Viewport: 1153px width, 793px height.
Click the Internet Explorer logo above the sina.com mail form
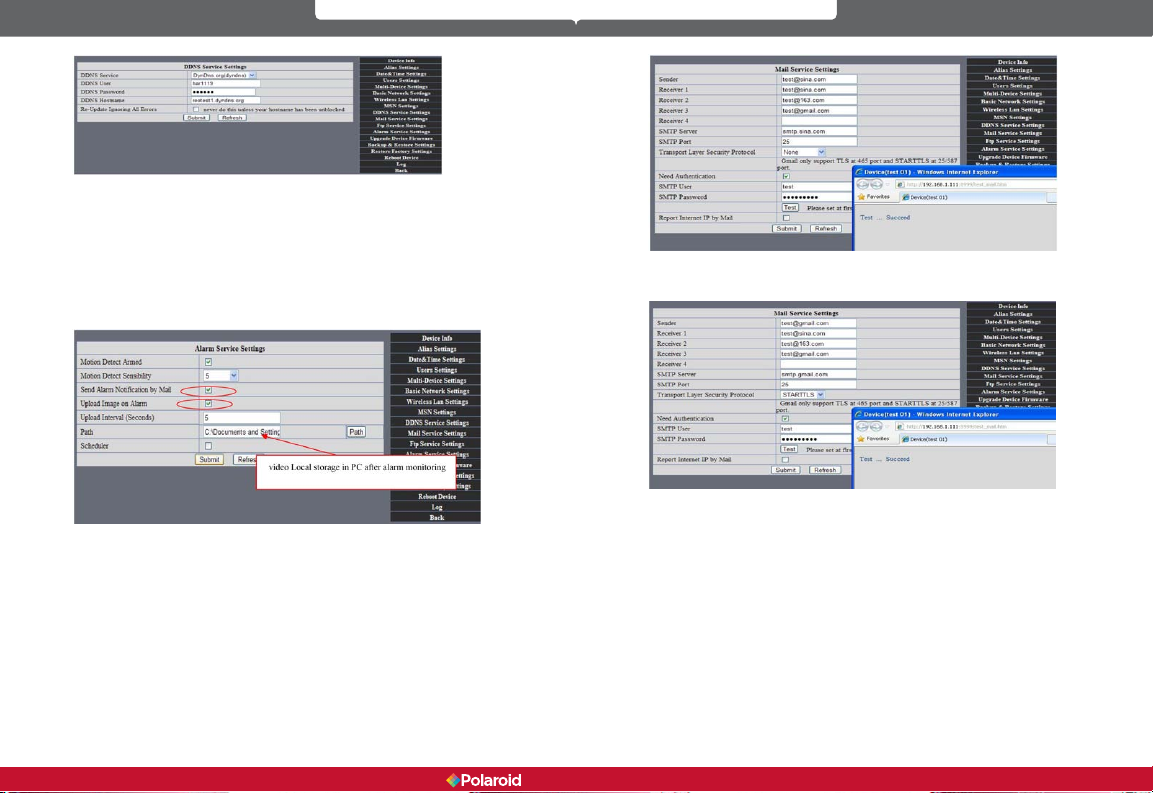pos(859,172)
